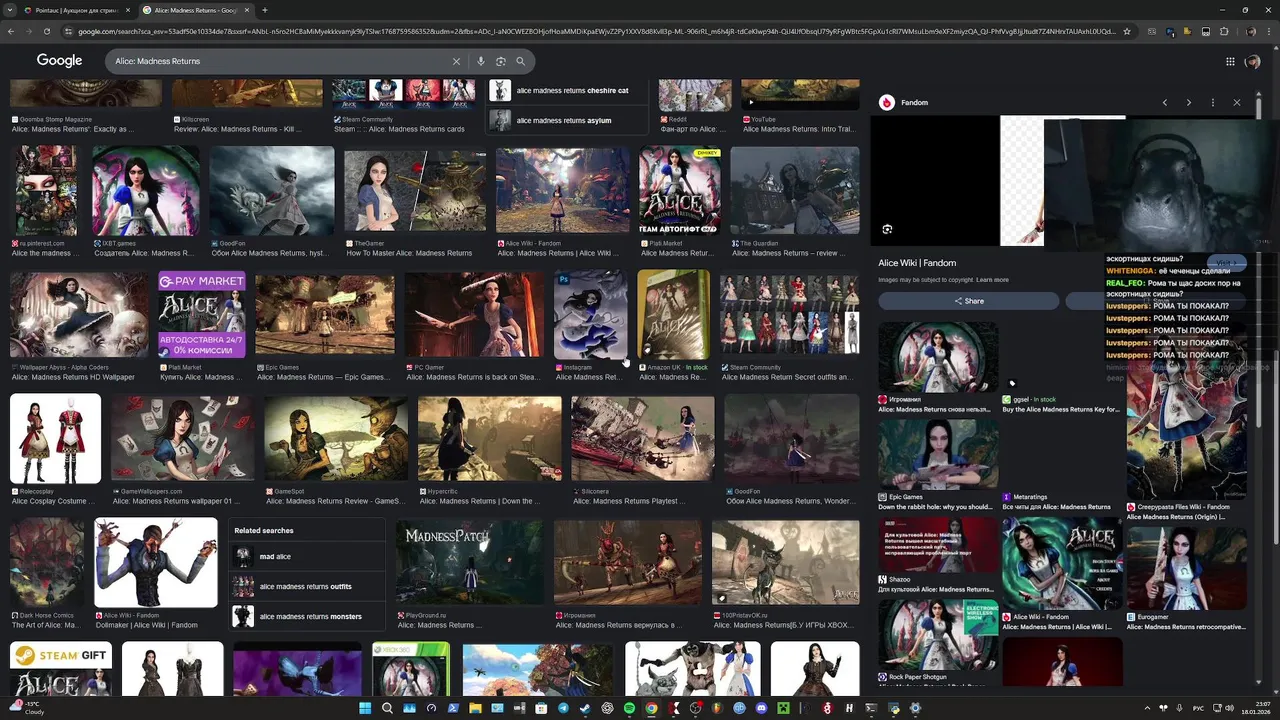
Task: Open the Epic Games related image in panel
Action: click(x=937, y=453)
